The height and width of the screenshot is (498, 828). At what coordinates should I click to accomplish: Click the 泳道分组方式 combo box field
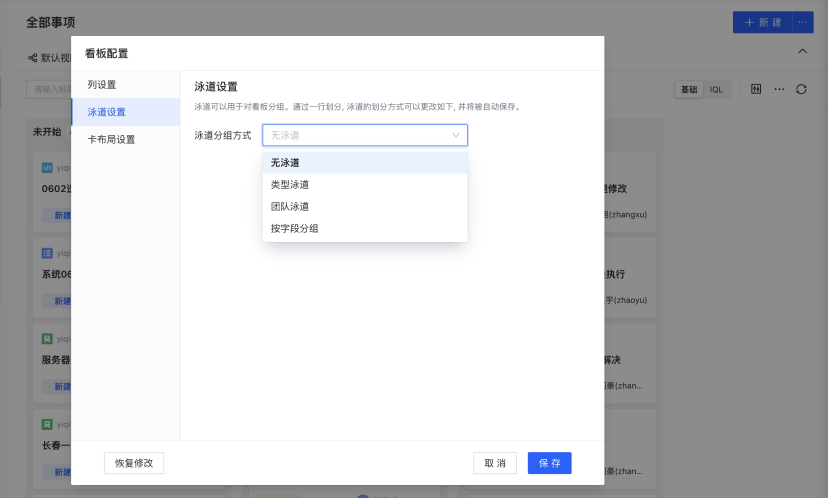pyautogui.click(x=355, y=135)
